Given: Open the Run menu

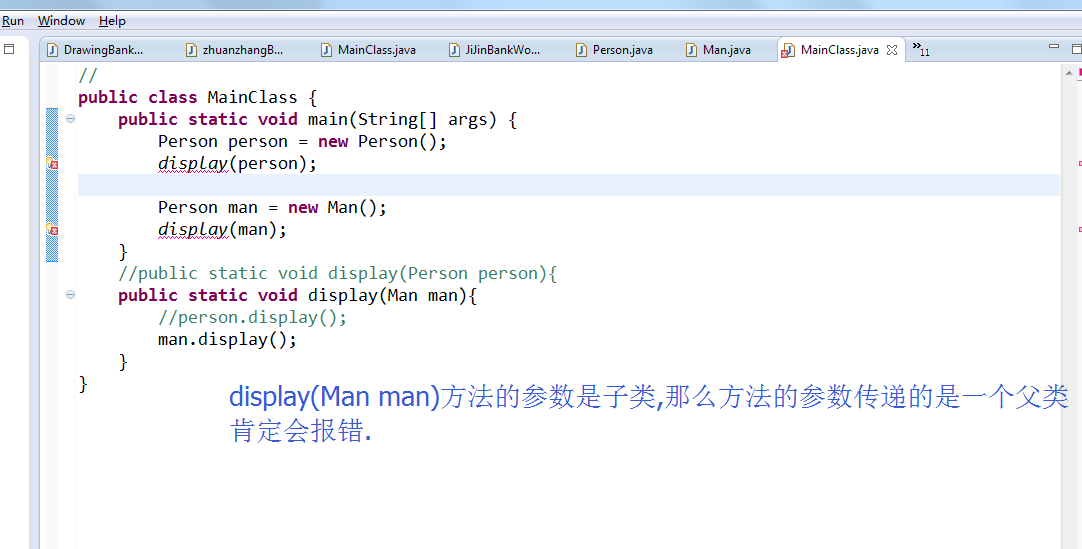Looking at the screenshot, I should (12, 21).
